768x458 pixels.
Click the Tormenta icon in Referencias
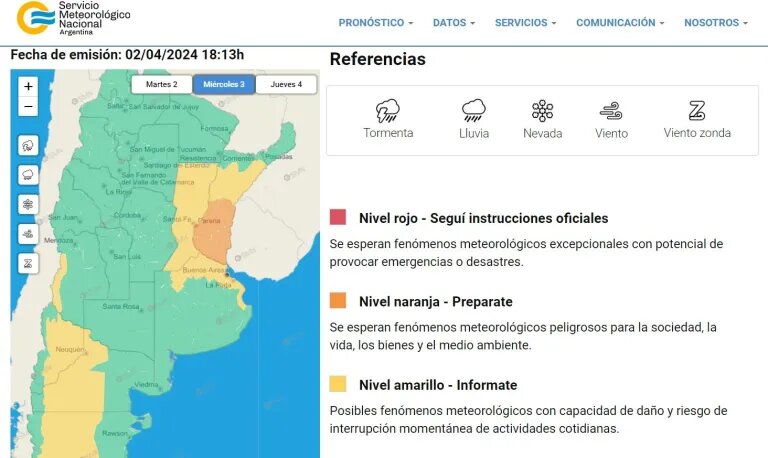click(388, 110)
